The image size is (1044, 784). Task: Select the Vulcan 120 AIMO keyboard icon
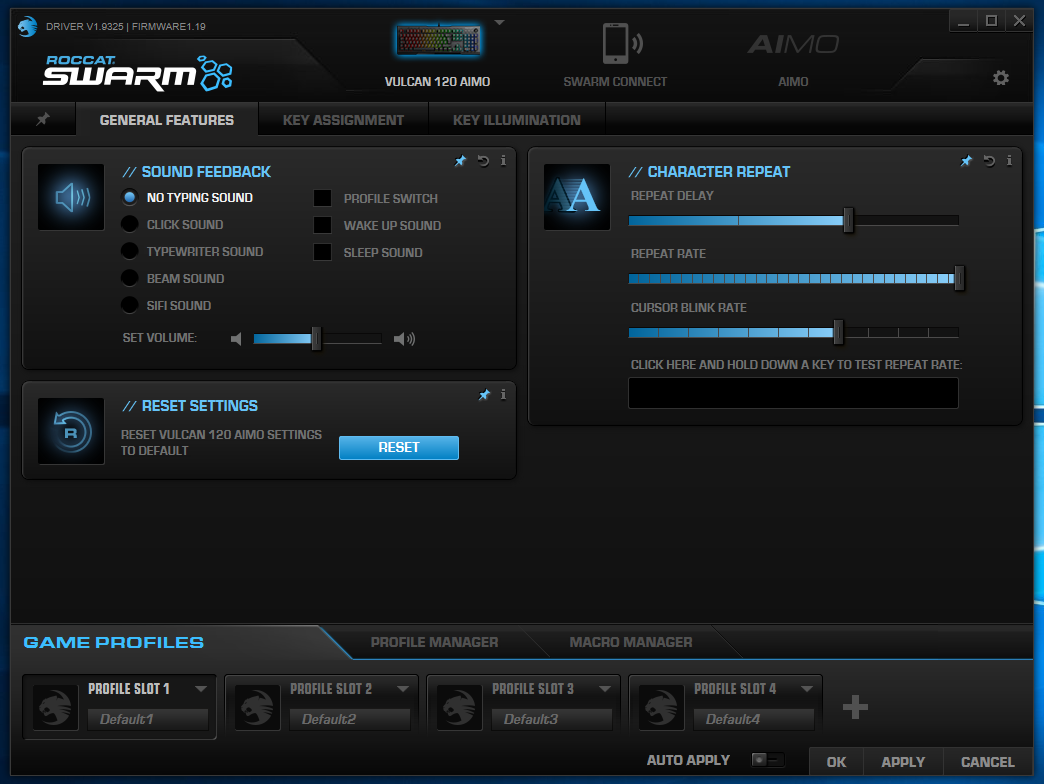438,41
